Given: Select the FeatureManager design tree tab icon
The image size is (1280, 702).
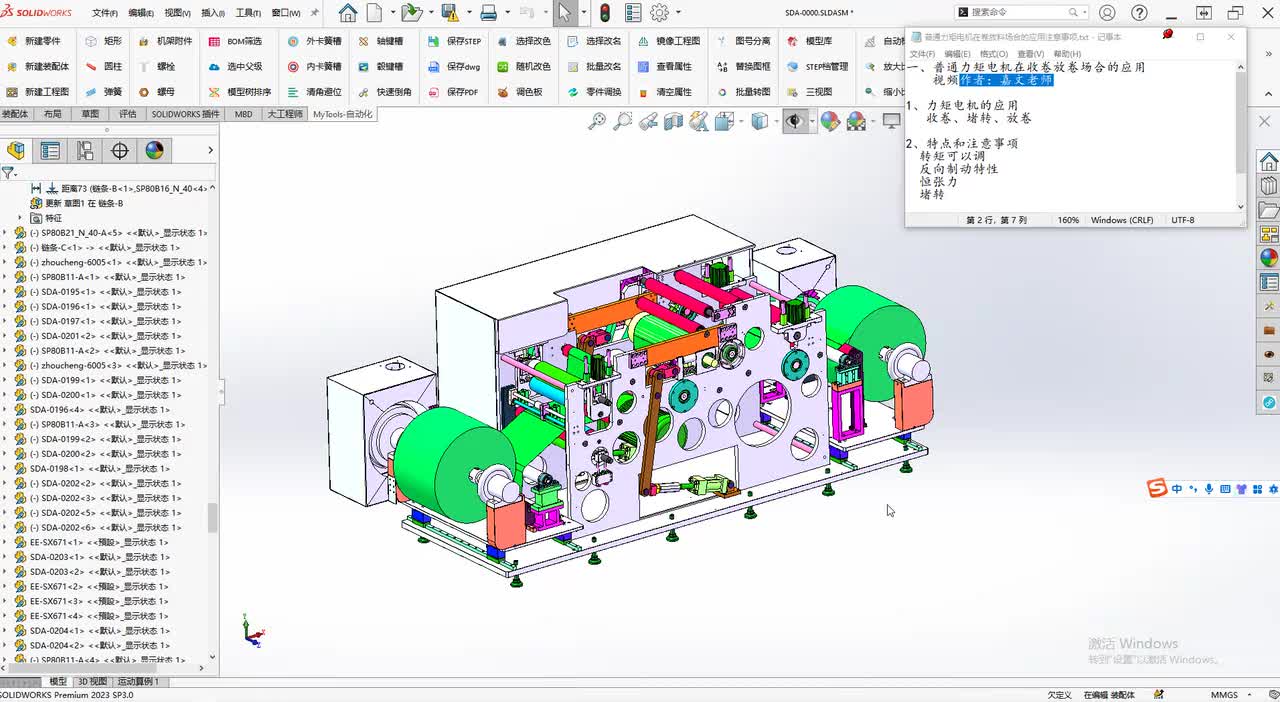Looking at the screenshot, I should [16, 151].
